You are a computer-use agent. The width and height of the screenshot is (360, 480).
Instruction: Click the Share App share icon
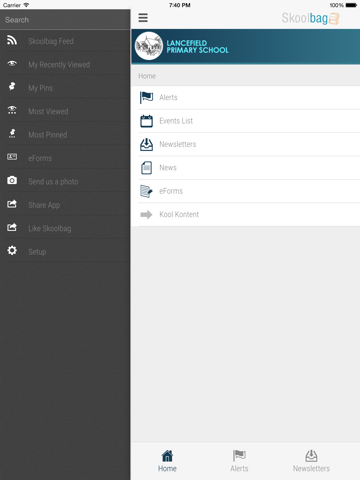(x=12, y=204)
